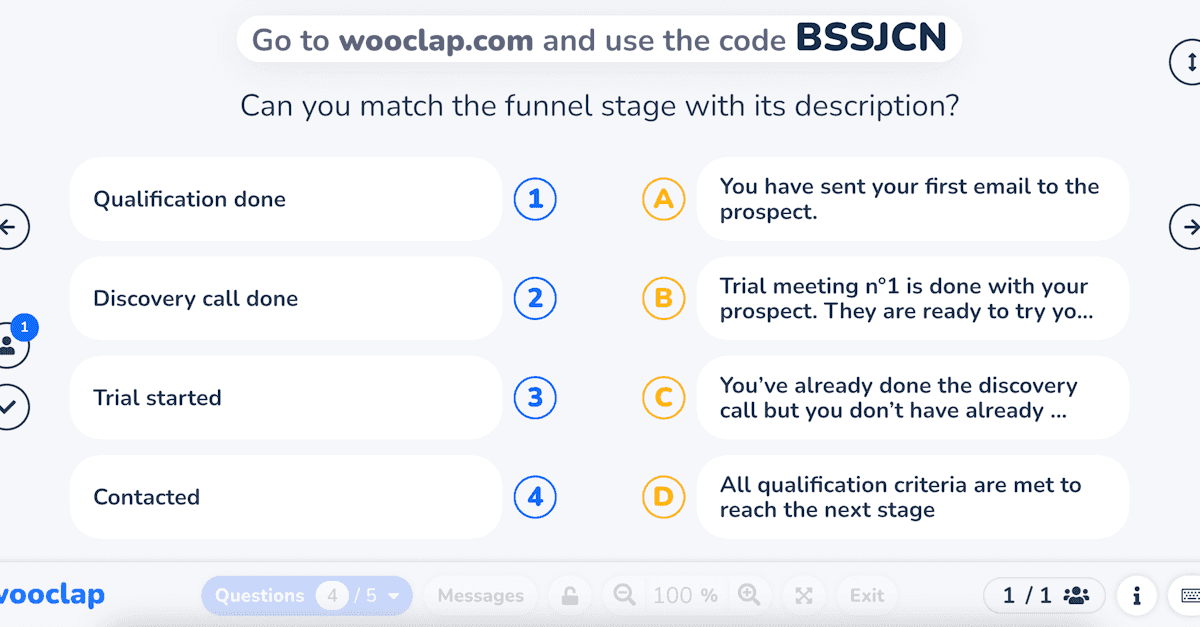Screen dimensions: 1200x627
Task: Click the zoom in magnifier icon
Action: click(x=749, y=595)
